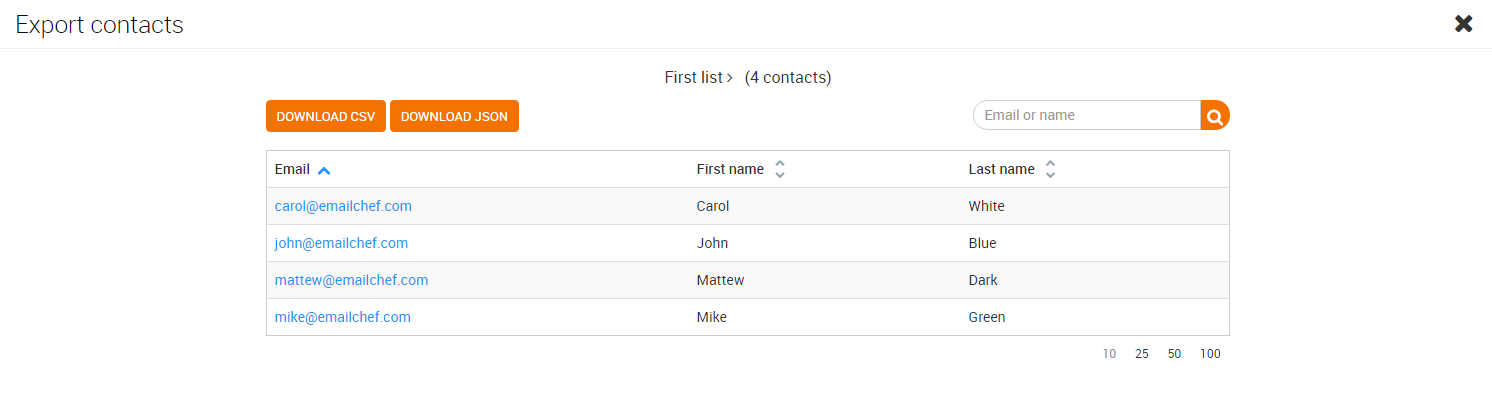Show 10 contacts per page
This screenshot has height=408, width=1492.
tap(1110, 354)
